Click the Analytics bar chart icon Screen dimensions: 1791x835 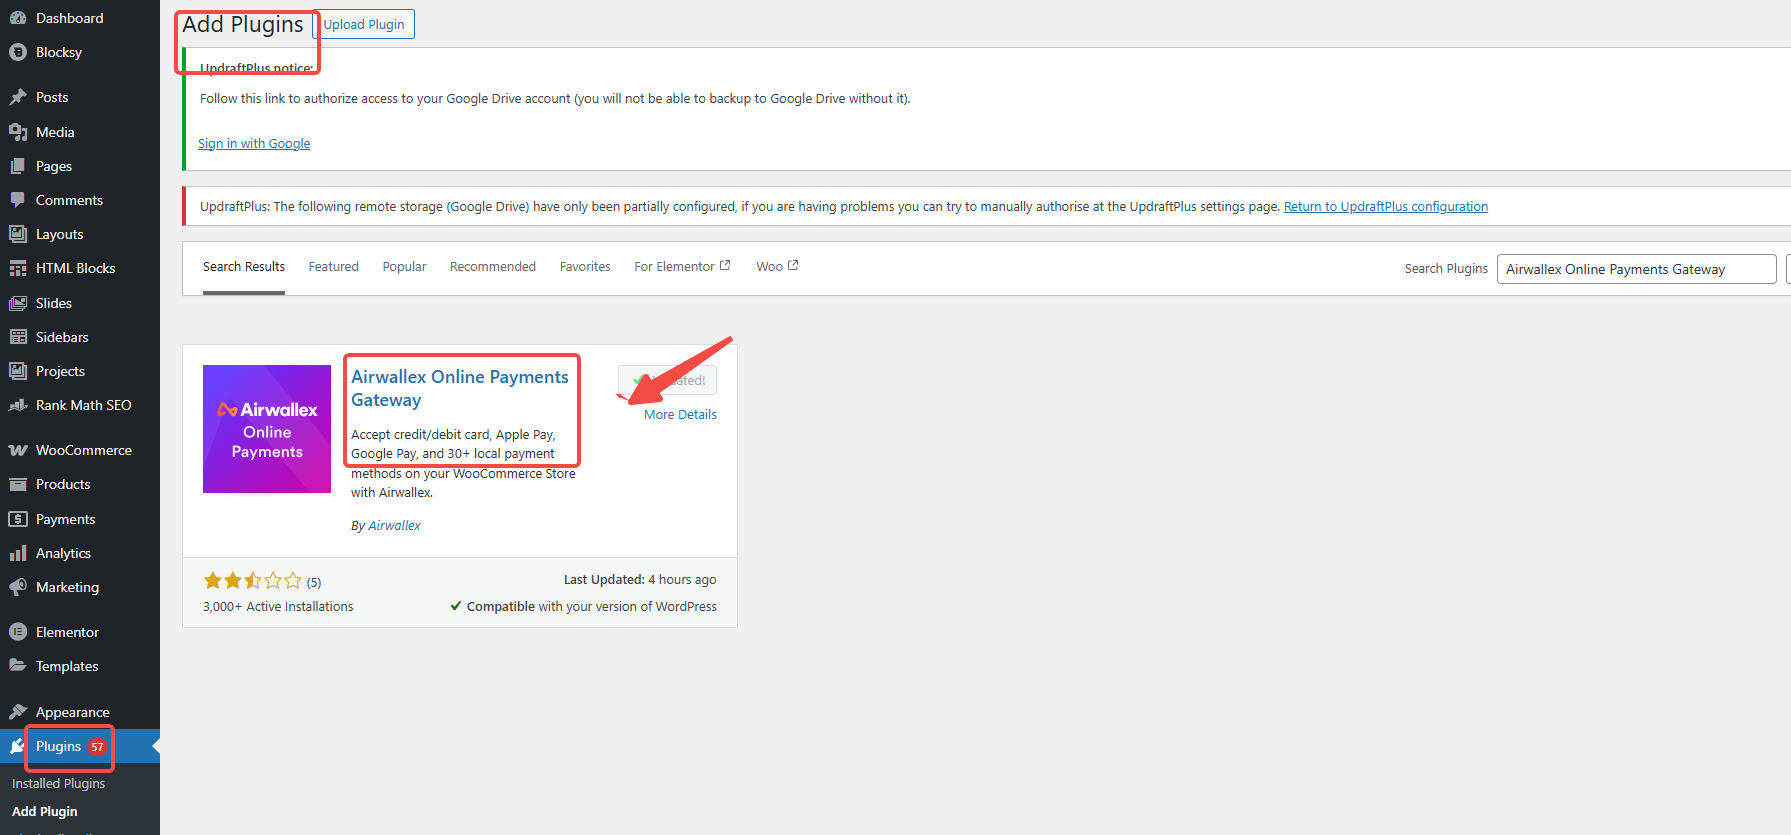[18, 553]
